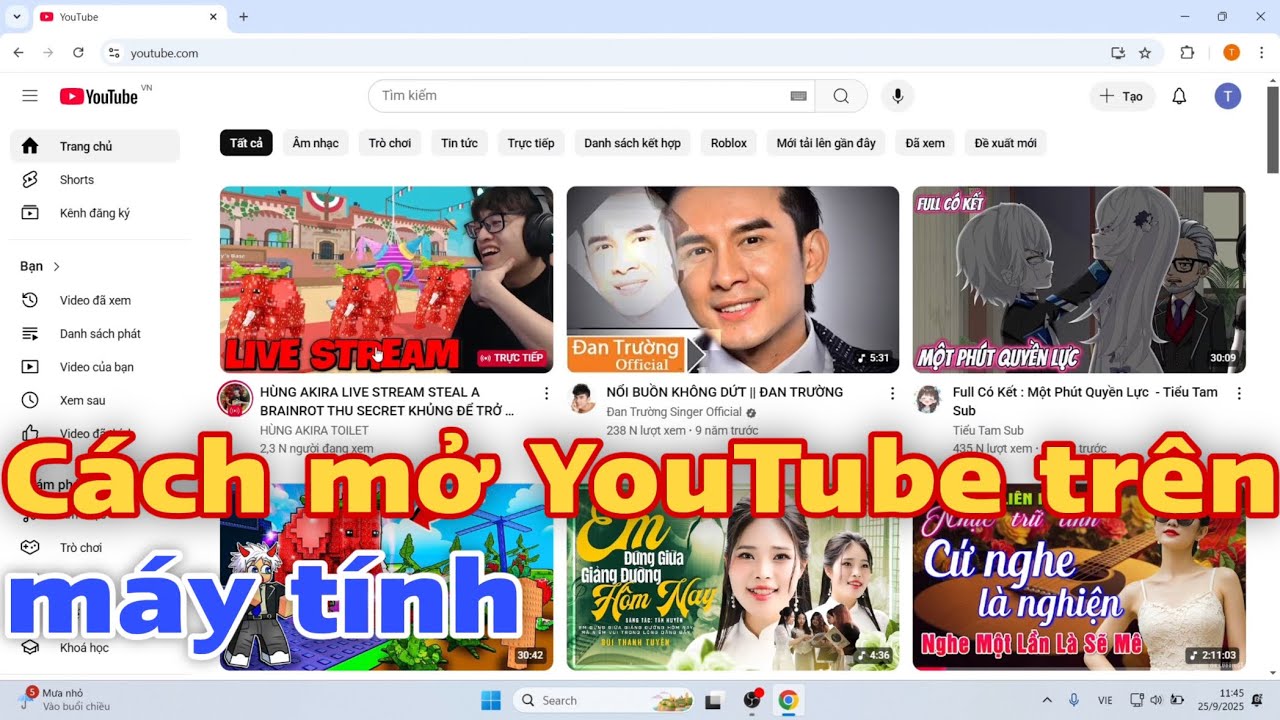Open HÙNG AKIRA live stream thumbnail
Viewport: 1280px width, 720px height.
point(386,279)
